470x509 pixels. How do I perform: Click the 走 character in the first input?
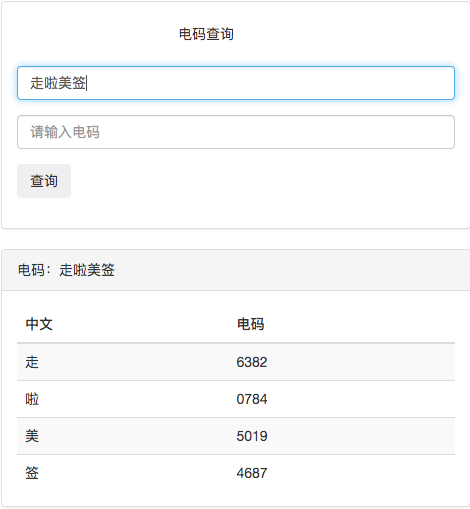(37, 83)
